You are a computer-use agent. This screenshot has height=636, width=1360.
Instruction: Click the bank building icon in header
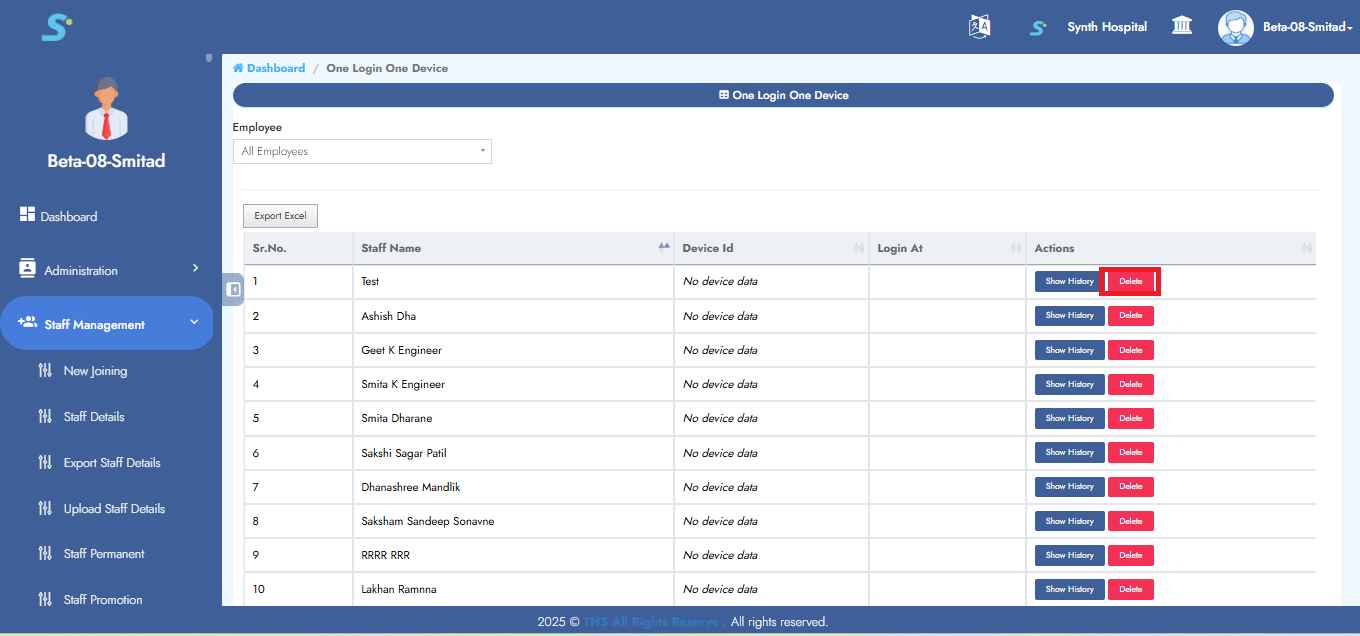[1182, 26]
